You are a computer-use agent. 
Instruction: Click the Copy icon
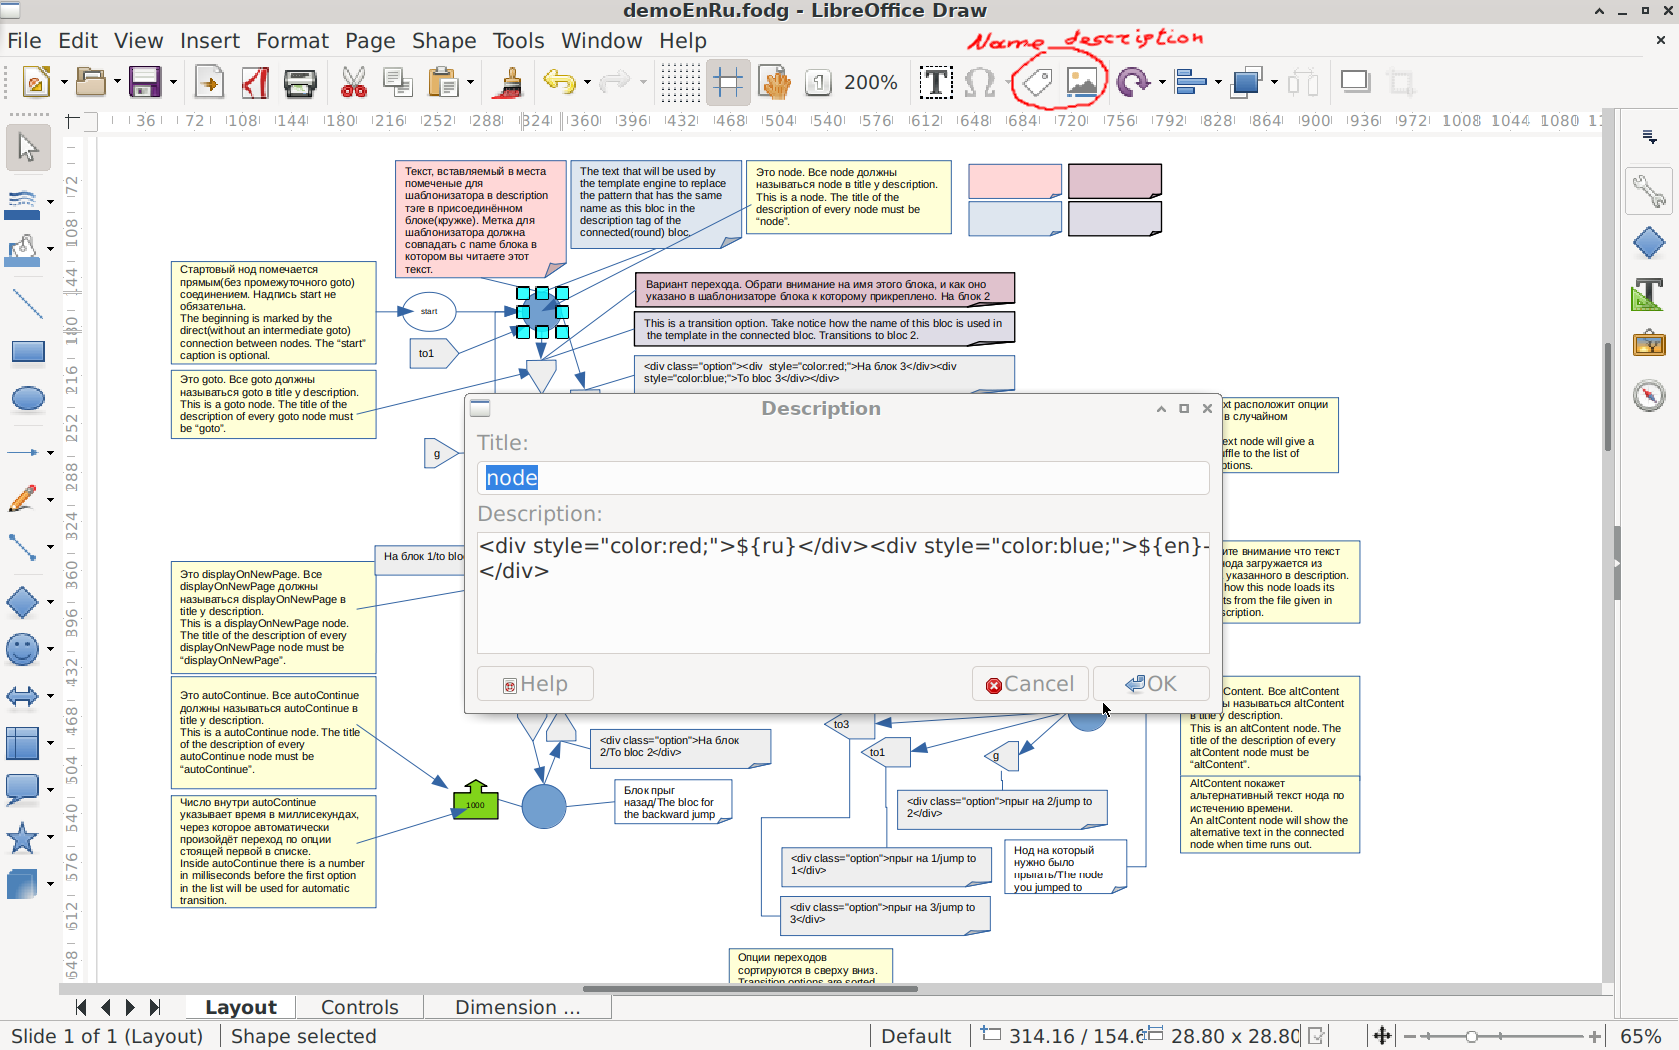point(398,82)
